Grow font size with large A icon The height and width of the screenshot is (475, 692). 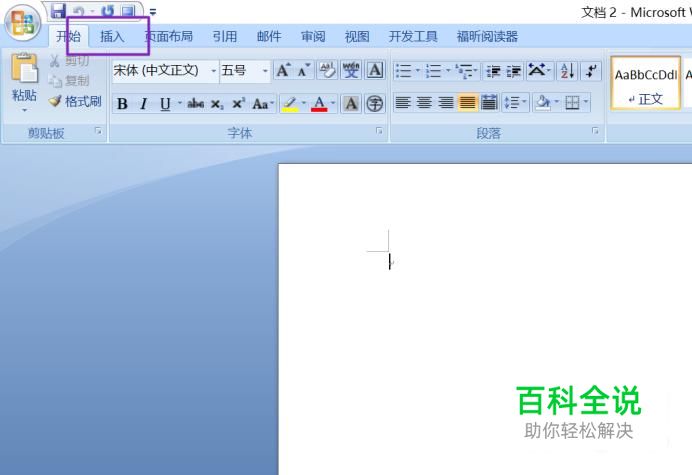[282, 71]
